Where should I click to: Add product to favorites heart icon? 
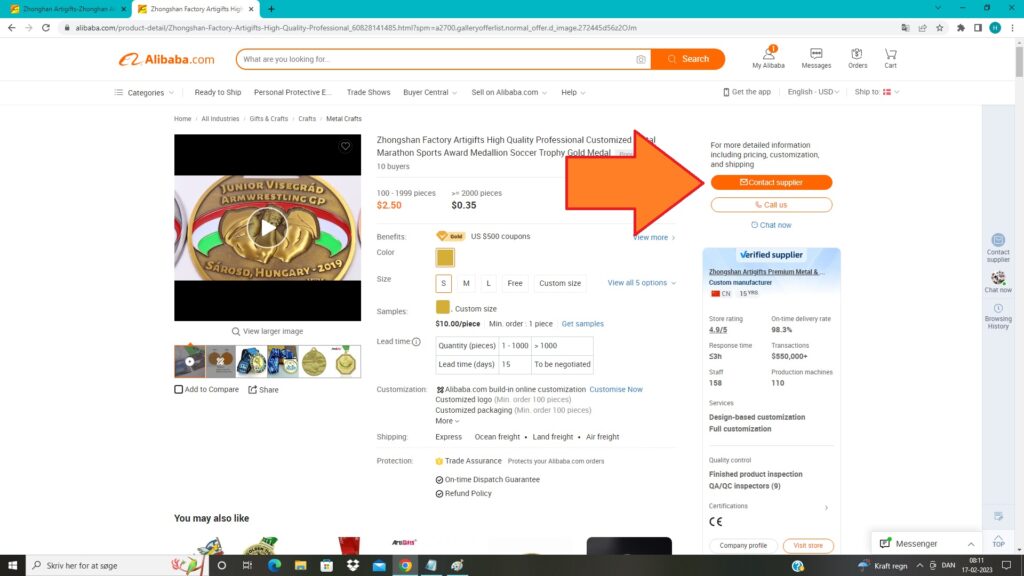point(345,147)
